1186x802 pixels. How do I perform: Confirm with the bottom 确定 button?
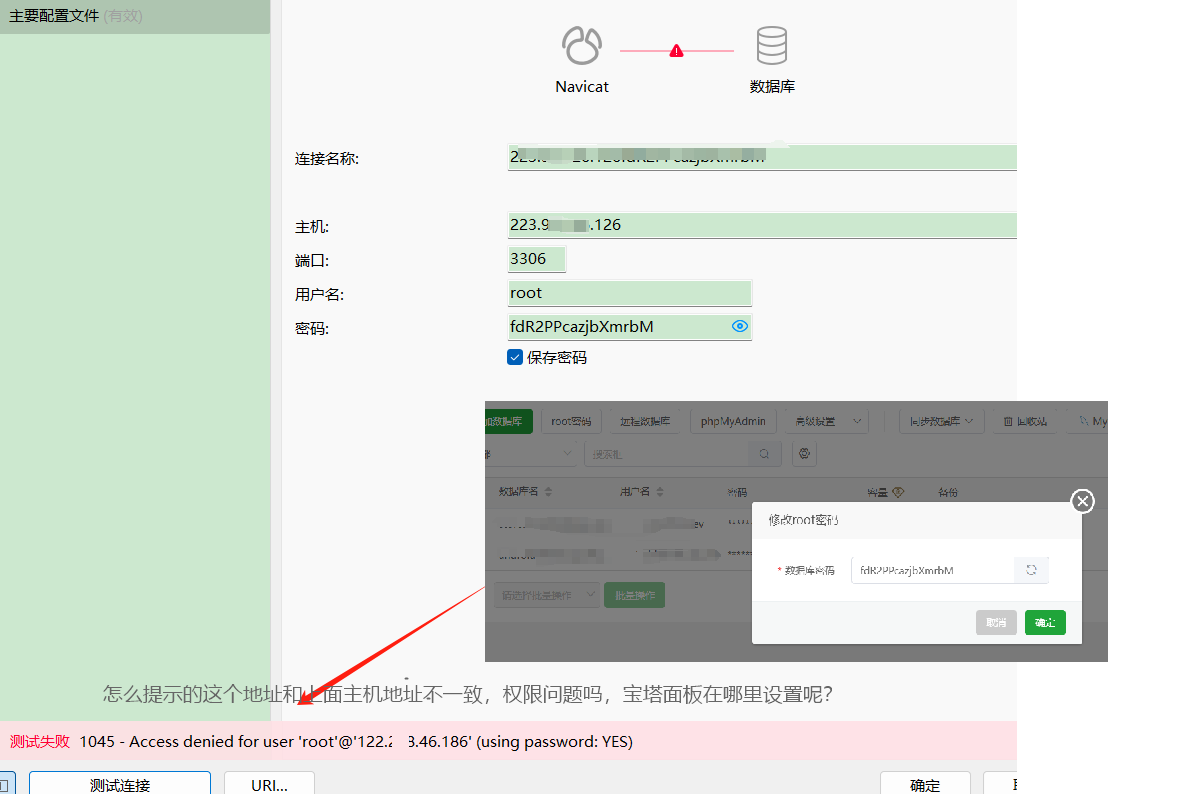[x=925, y=785]
